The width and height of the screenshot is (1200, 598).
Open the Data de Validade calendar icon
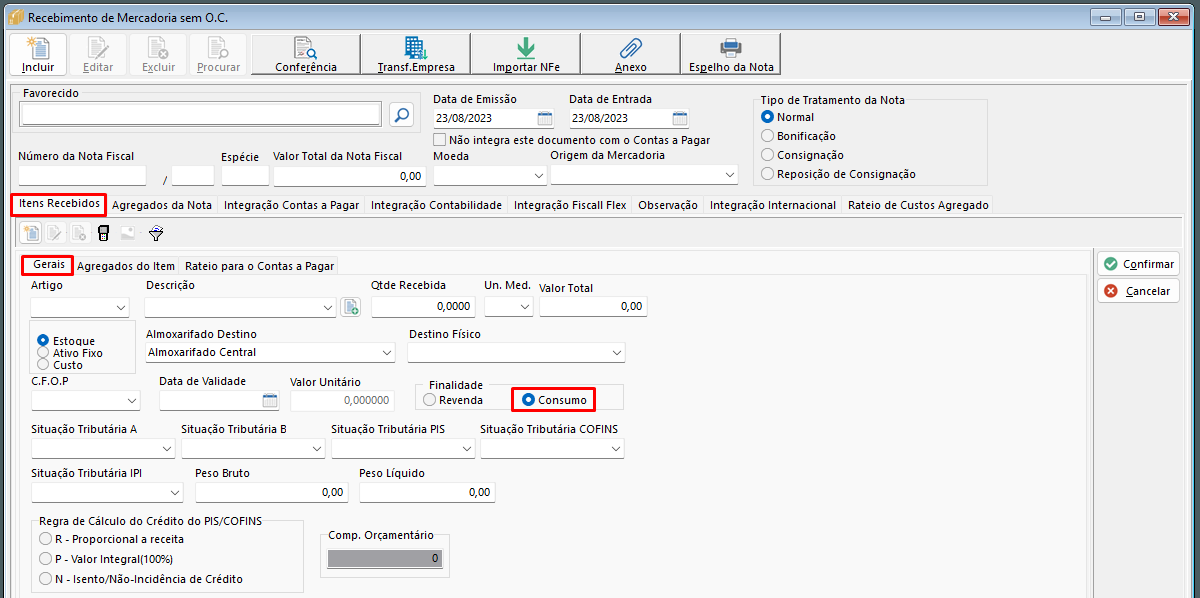coord(270,401)
